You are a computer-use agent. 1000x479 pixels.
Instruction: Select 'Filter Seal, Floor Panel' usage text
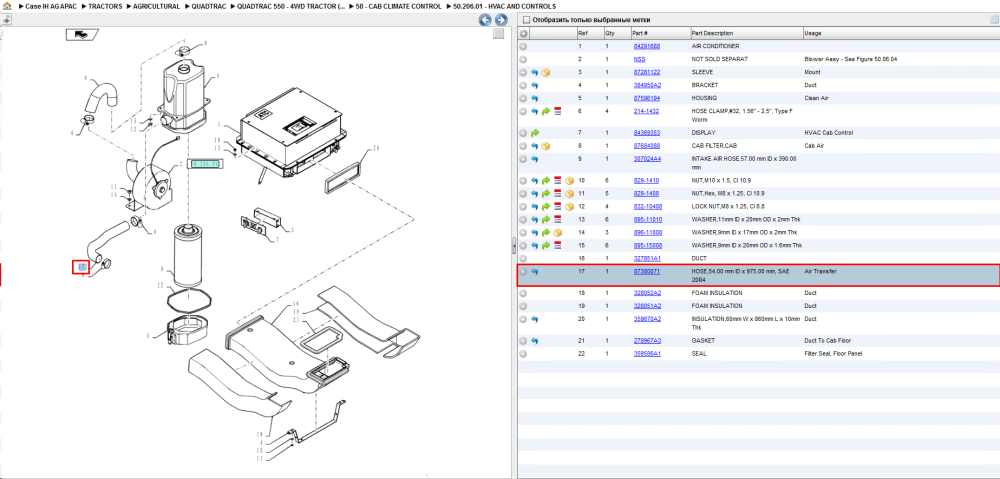pyautogui.click(x=835, y=354)
